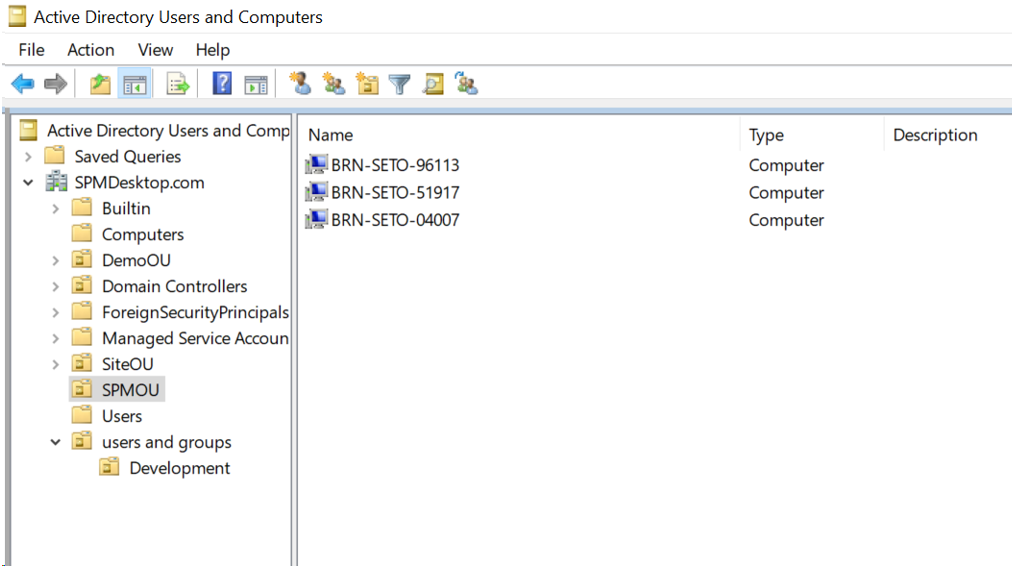The image size is (1012, 566).
Task: Select the Development OU in the tree
Action: click(179, 468)
